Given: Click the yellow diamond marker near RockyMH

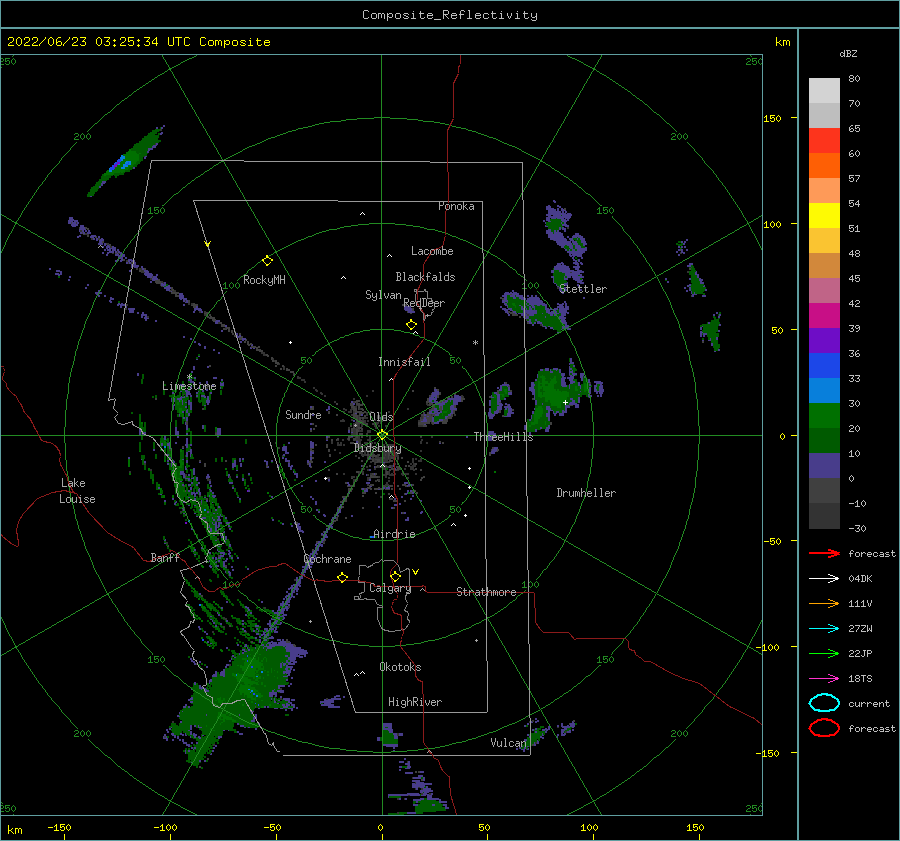Looking at the screenshot, I should click(x=267, y=261).
